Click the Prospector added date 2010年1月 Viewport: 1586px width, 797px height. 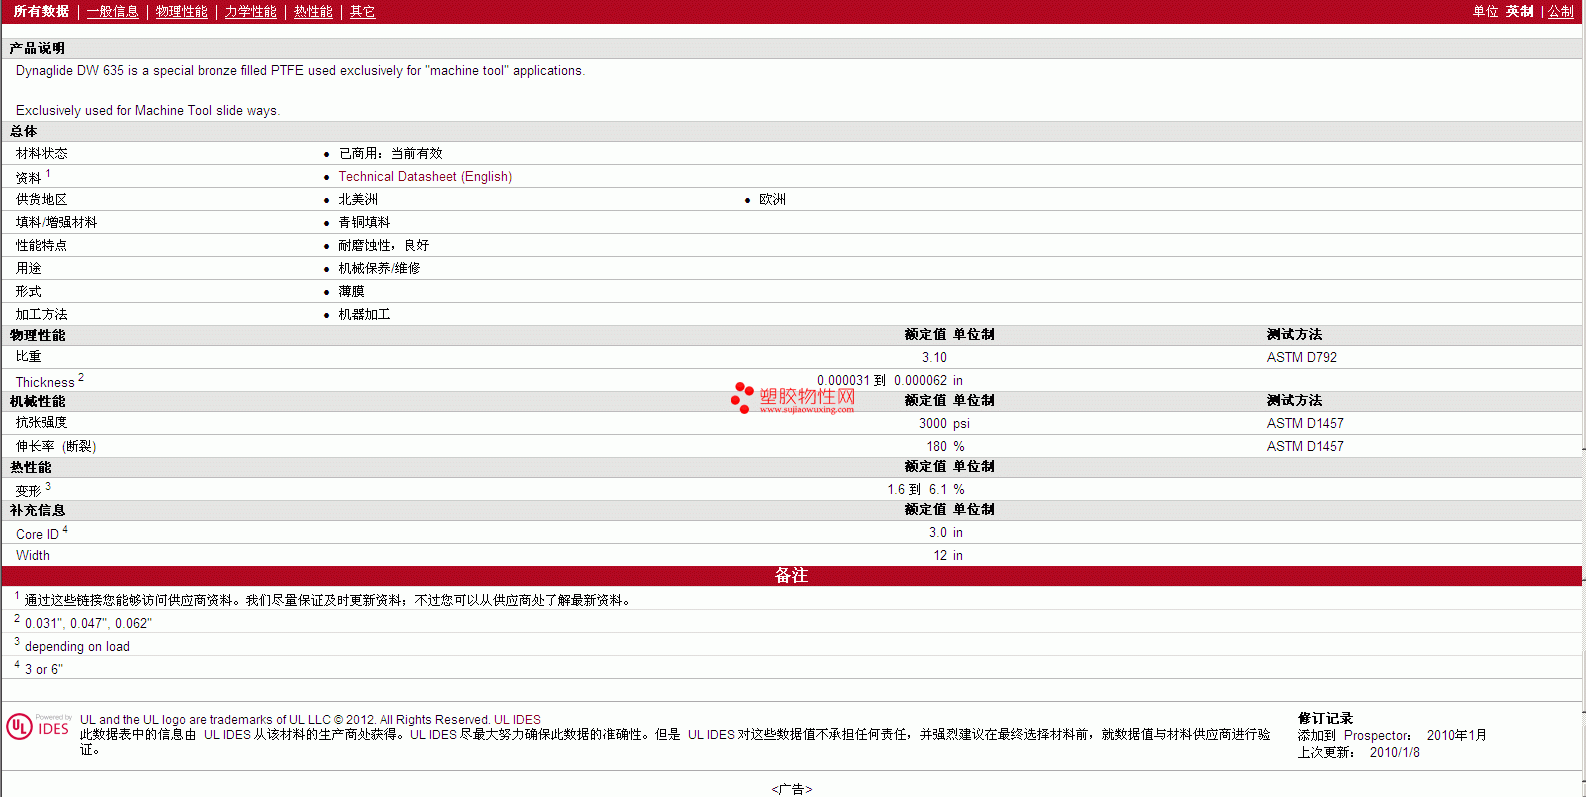1457,735
